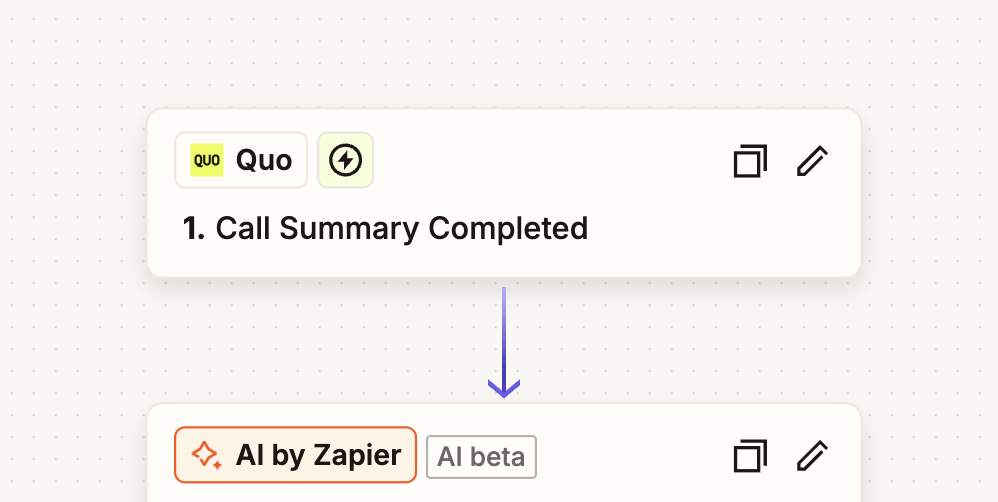
Task: Open the Call Summary Completed step title
Action: (x=401, y=229)
